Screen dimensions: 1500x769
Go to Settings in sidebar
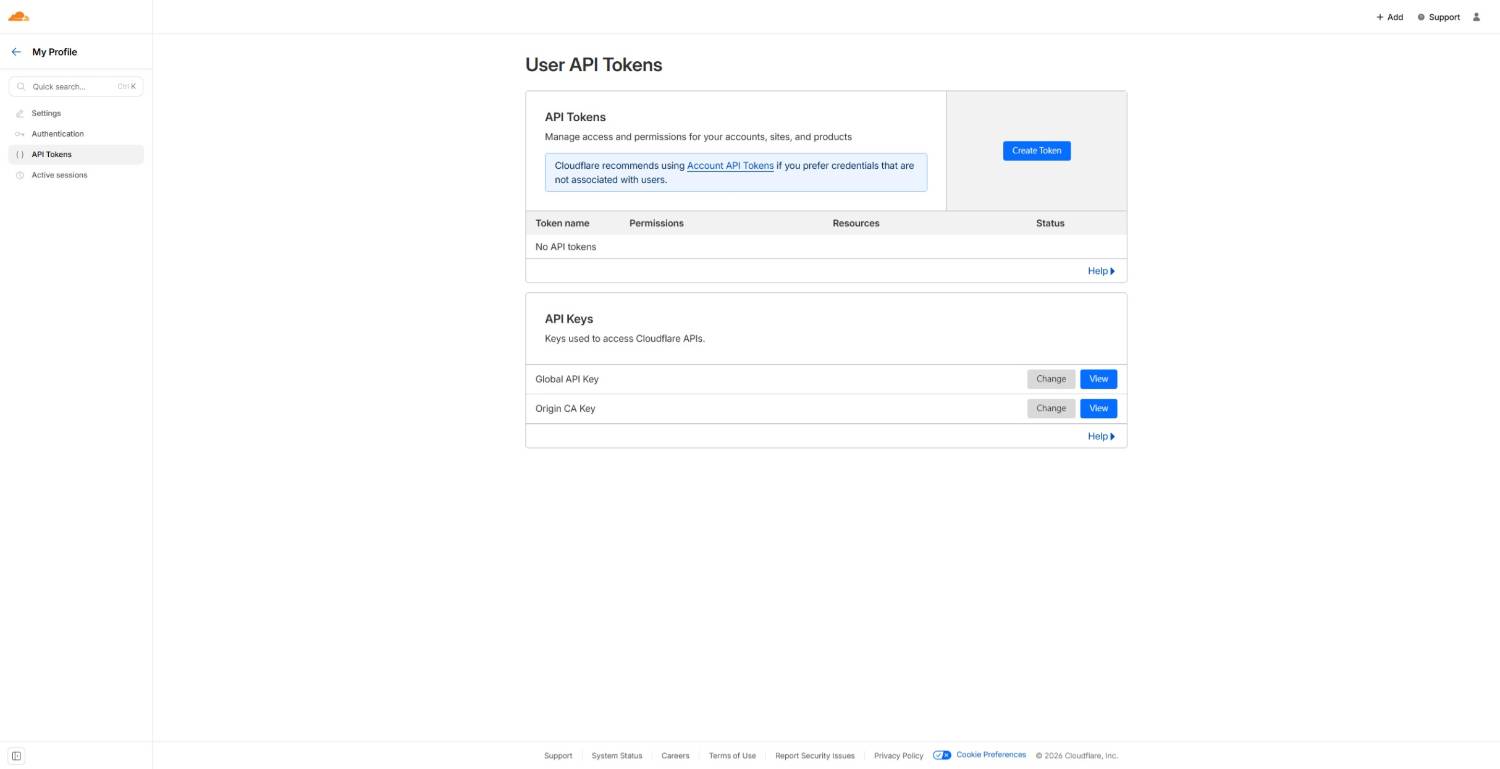[x=46, y=113]
